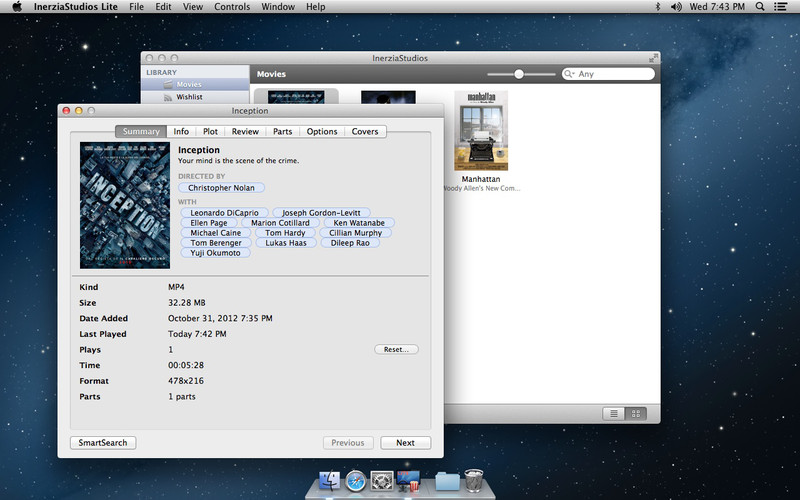The width and height of the screenshot is (800, 500).
Task: Click the 00:05:28 time value
Action: 186,365
